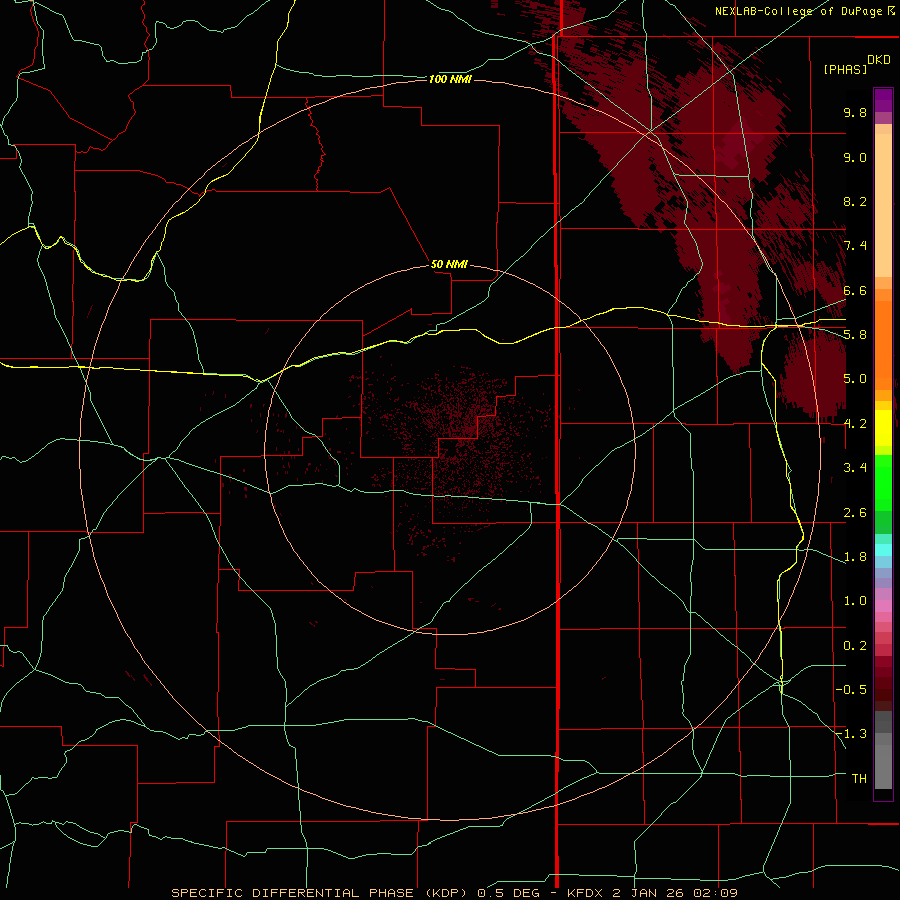Click the 0.2 value on the scale
Image resolution: width=900 pixels, height=900 pixels.
[855, 646]
